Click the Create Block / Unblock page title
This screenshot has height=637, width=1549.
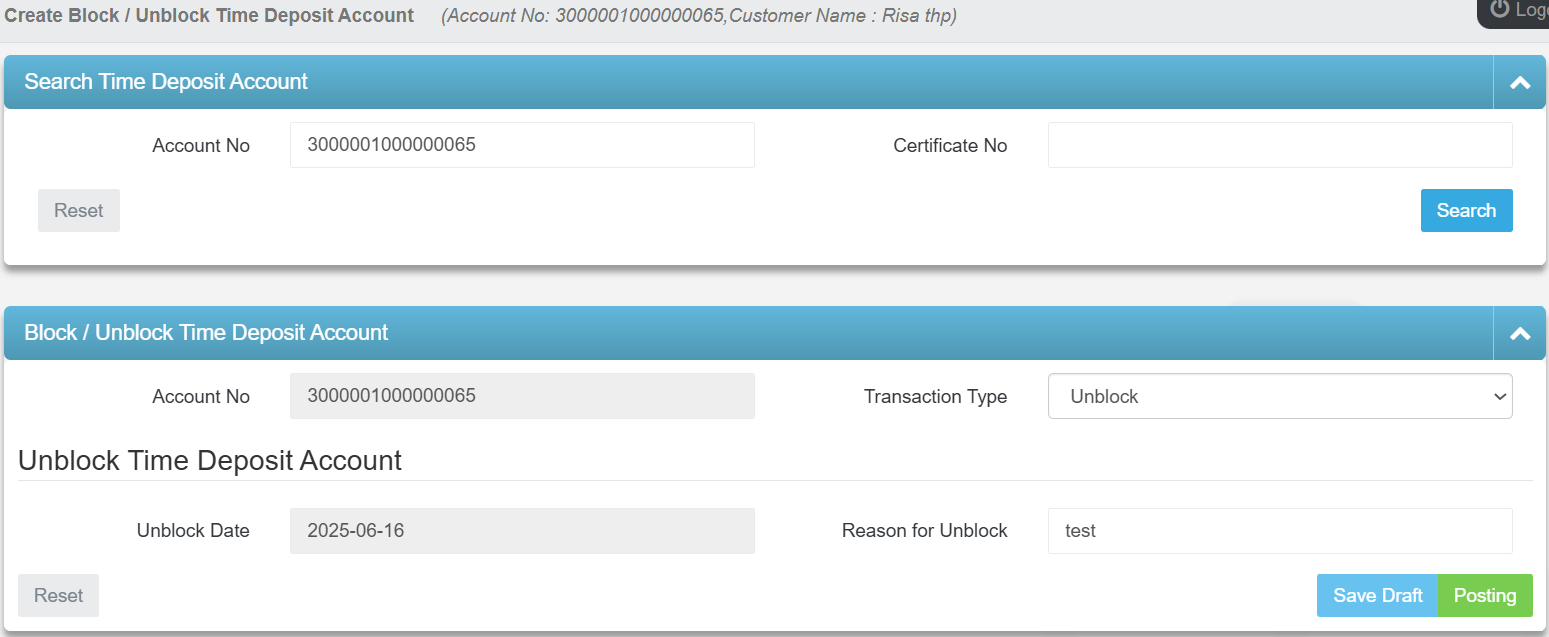click(x=209, y=15)
